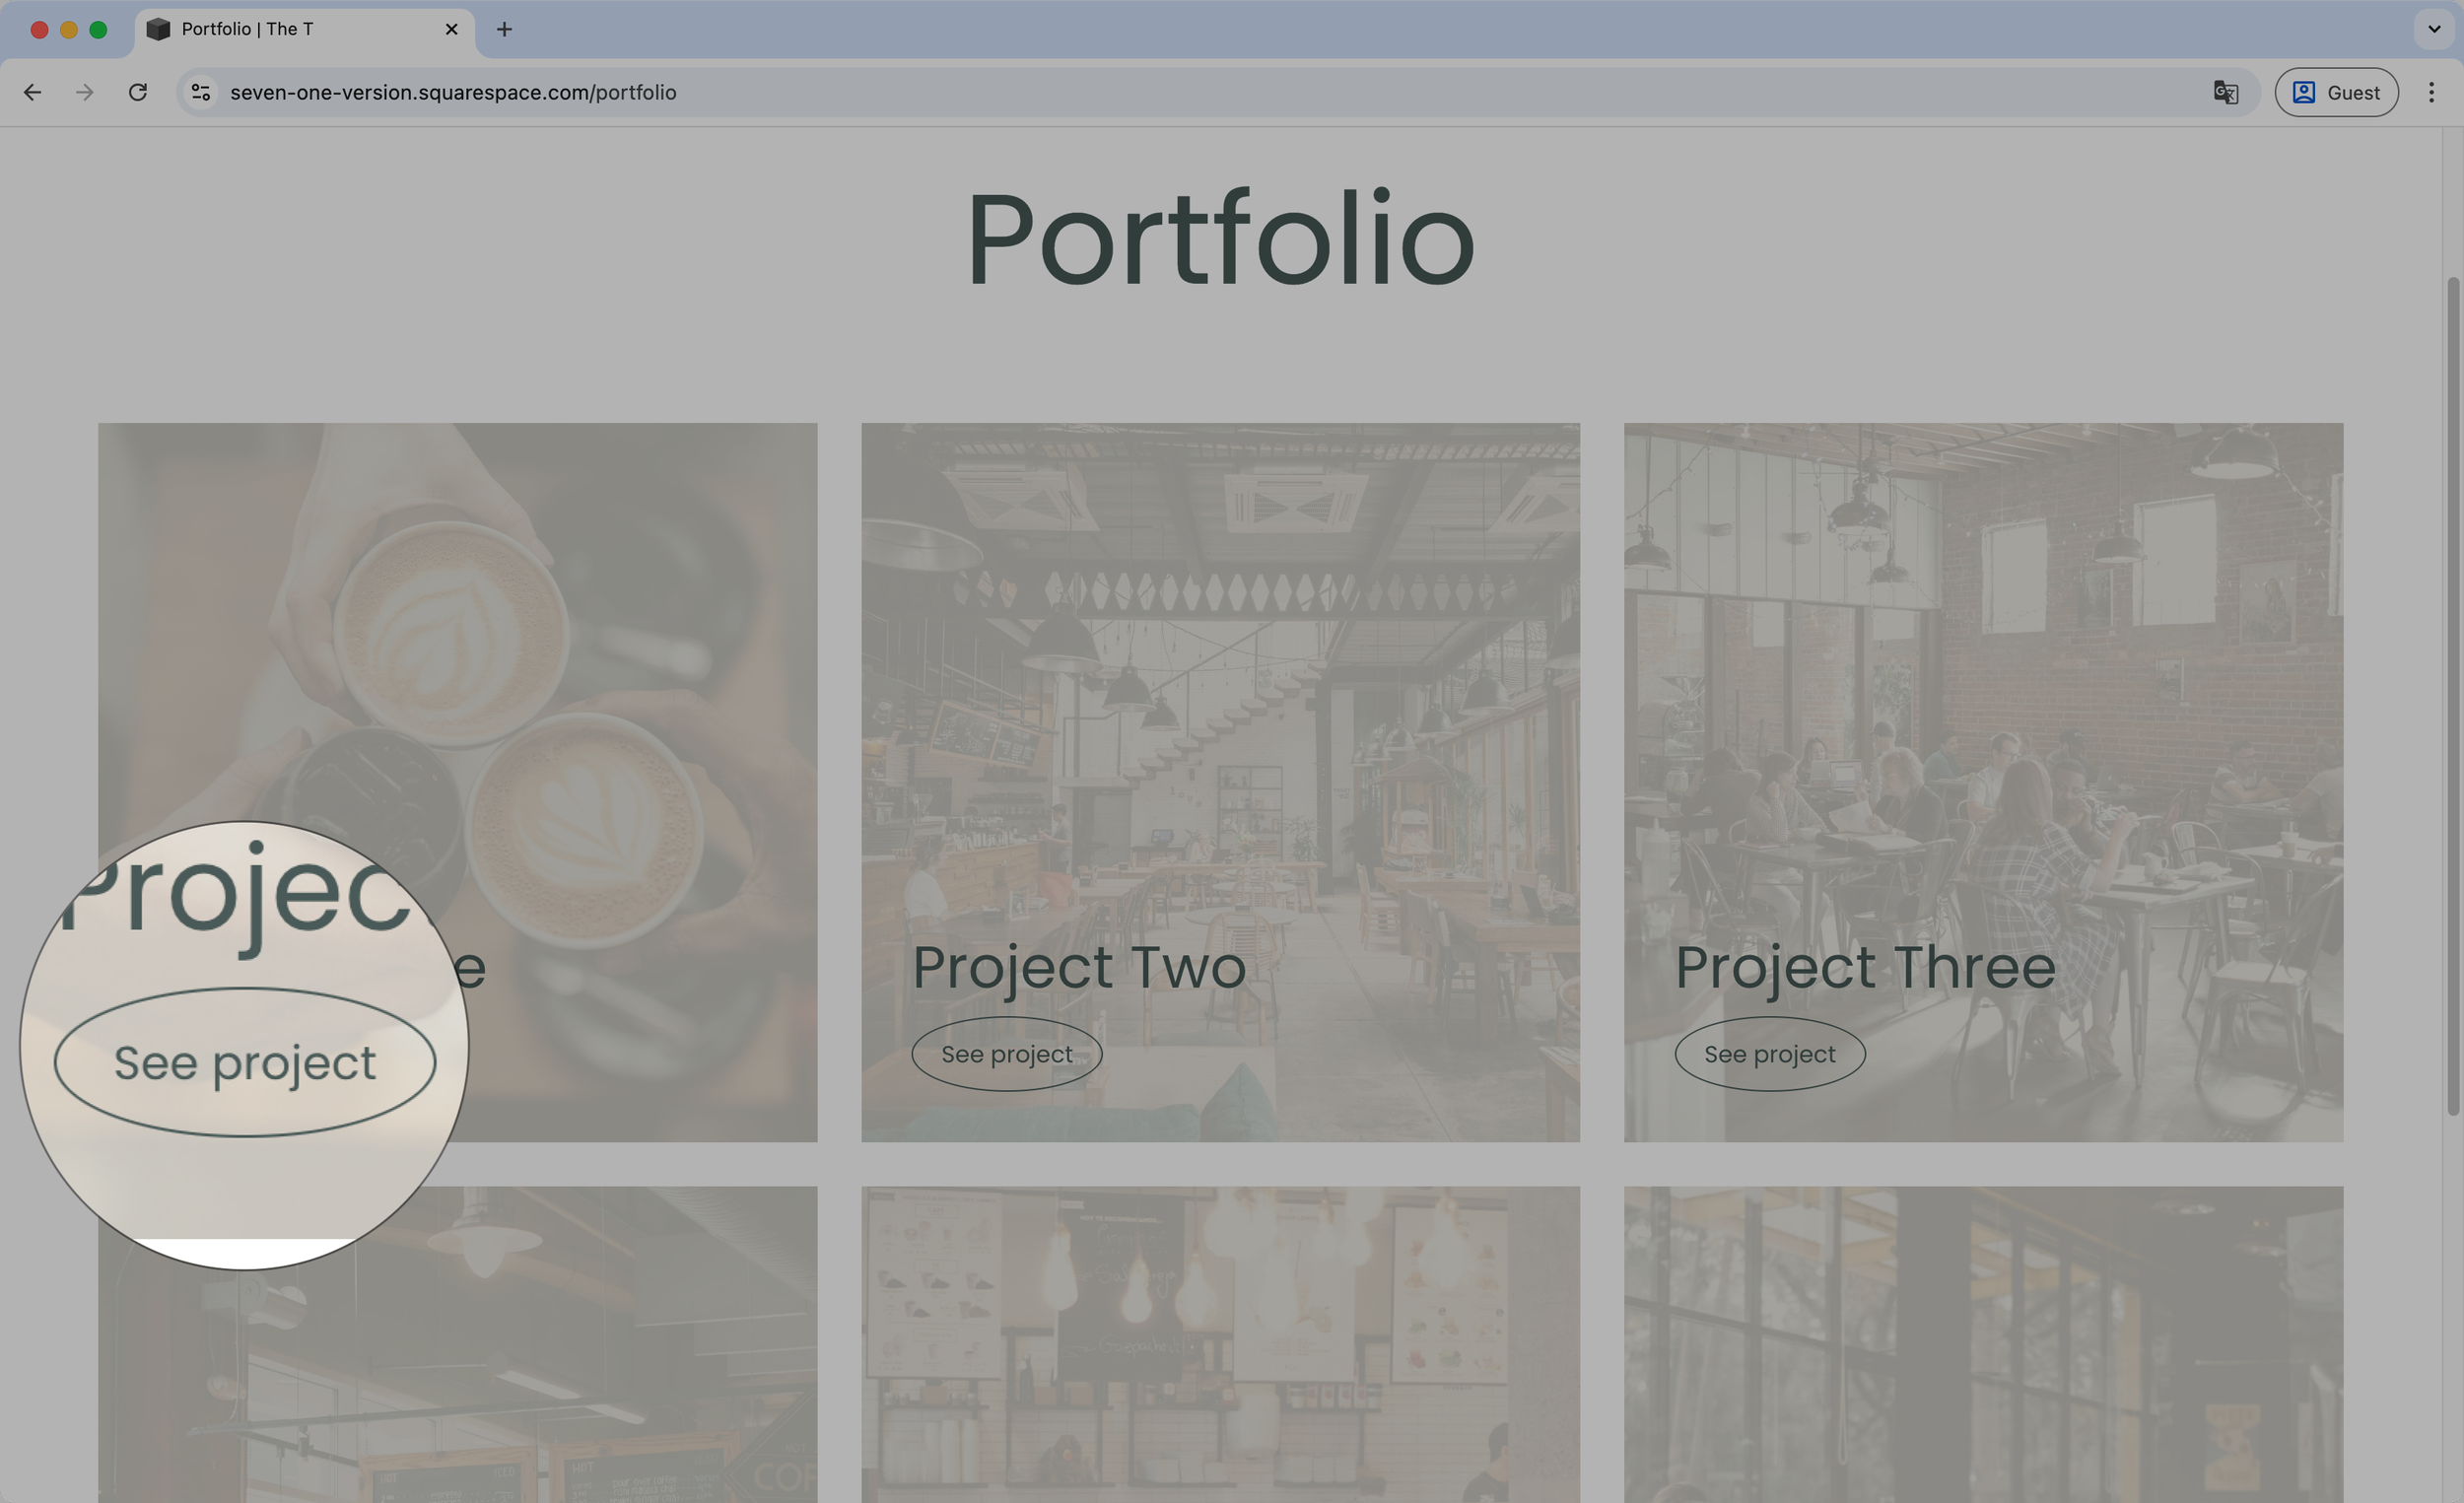Click the browser back arrow
2464x1503 pixels.
(33, 92)
